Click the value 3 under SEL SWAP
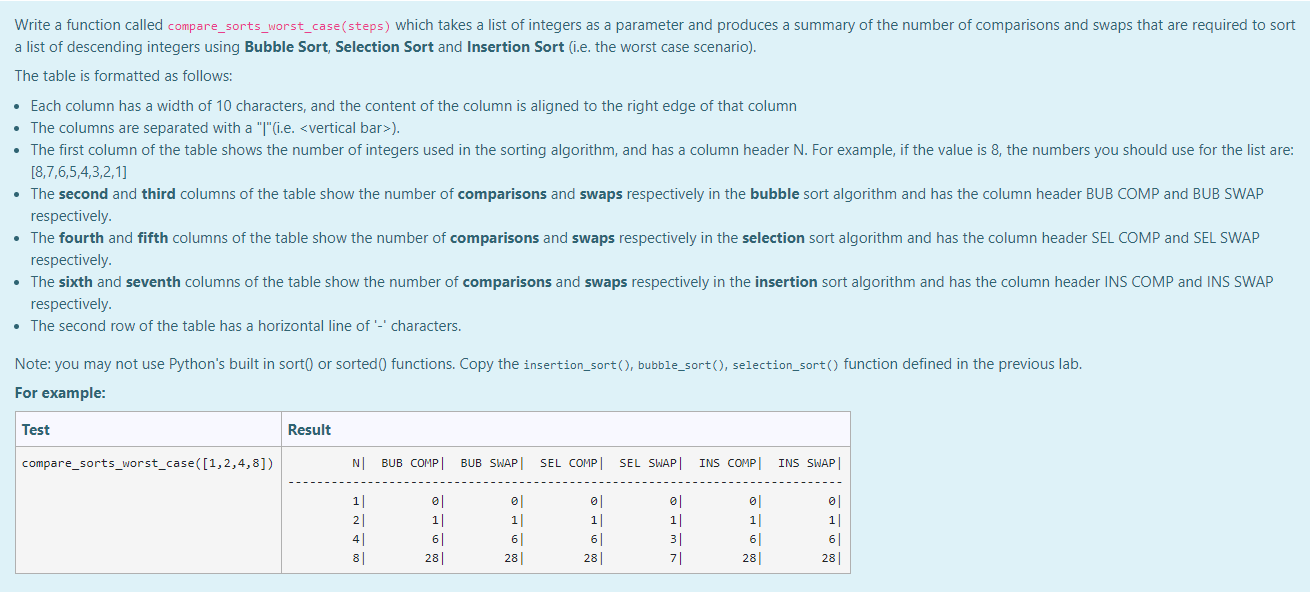Image resolution: width=1310 pixels, height=592 pixels. tap(674, 538)
